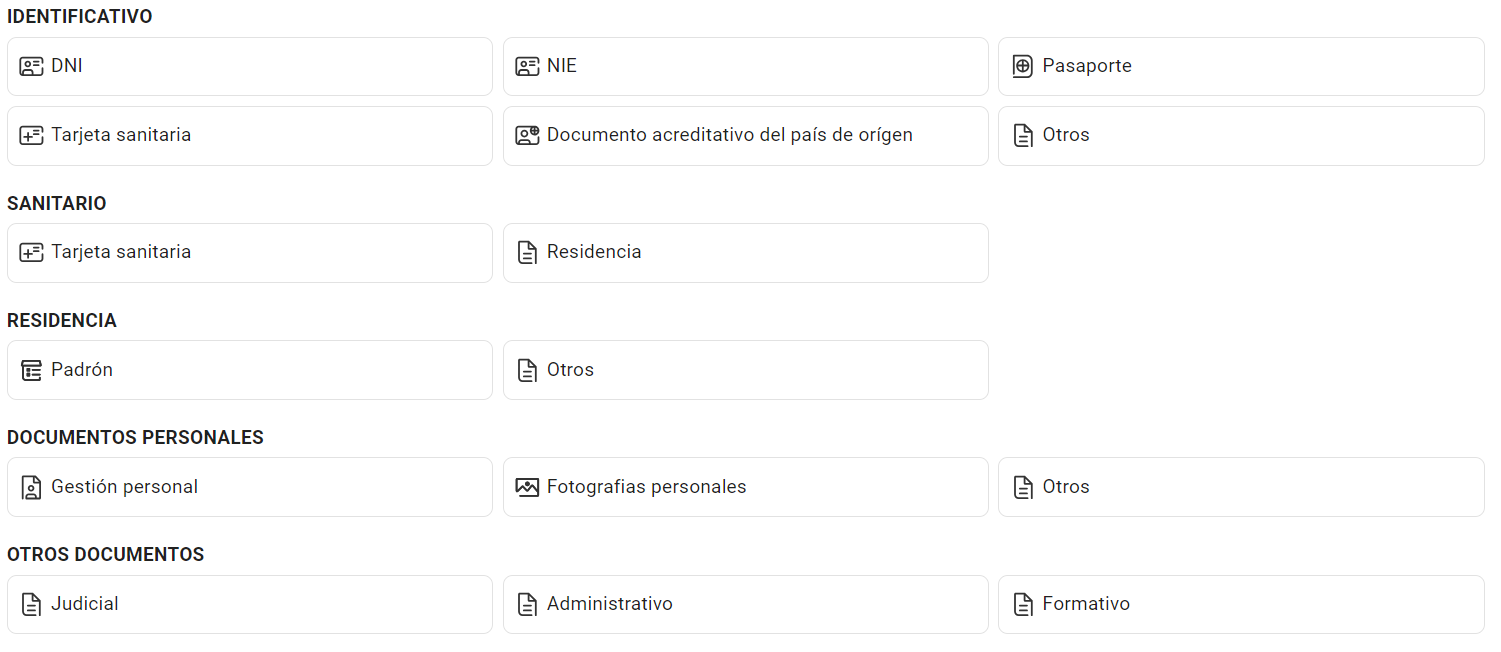Click the document icon next to Otros in Identificativo
1501x652 pixels.
click(1023, 135)
